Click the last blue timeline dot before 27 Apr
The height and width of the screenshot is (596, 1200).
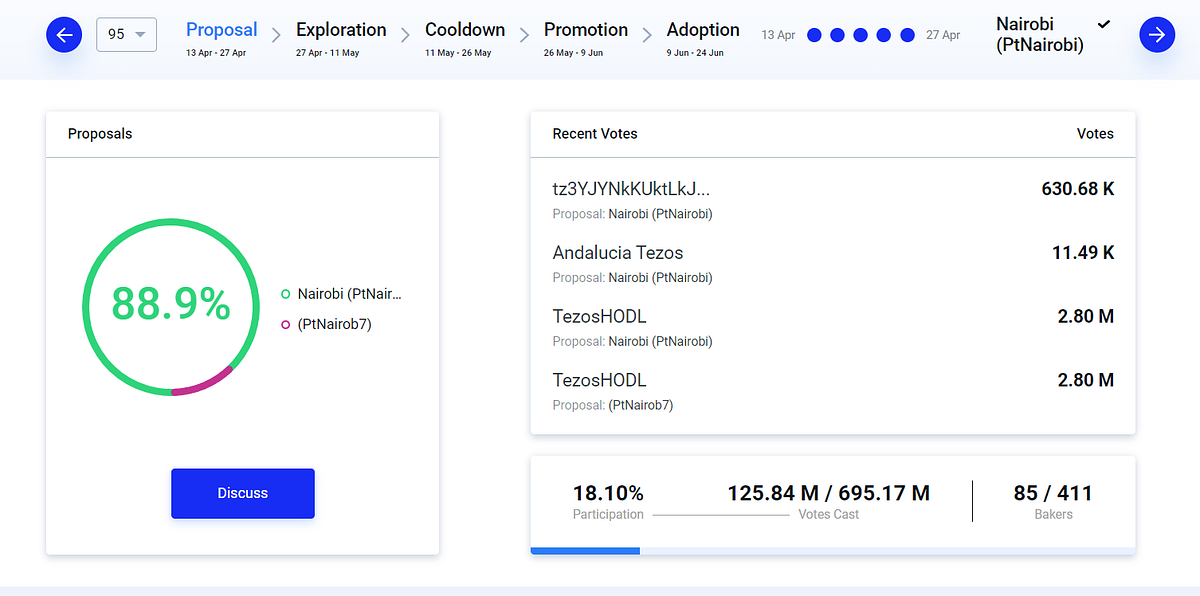tap(908, 35)
